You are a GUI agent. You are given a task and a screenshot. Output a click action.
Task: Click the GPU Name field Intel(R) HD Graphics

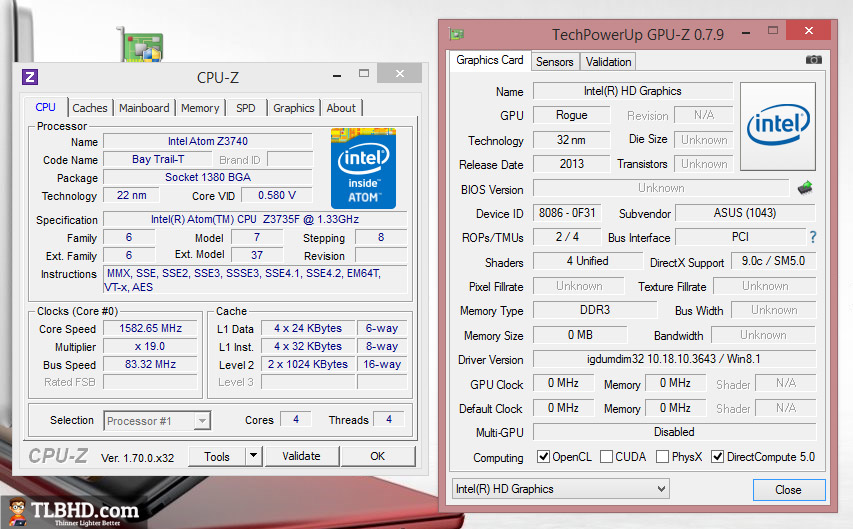click(x=633, y=91)
